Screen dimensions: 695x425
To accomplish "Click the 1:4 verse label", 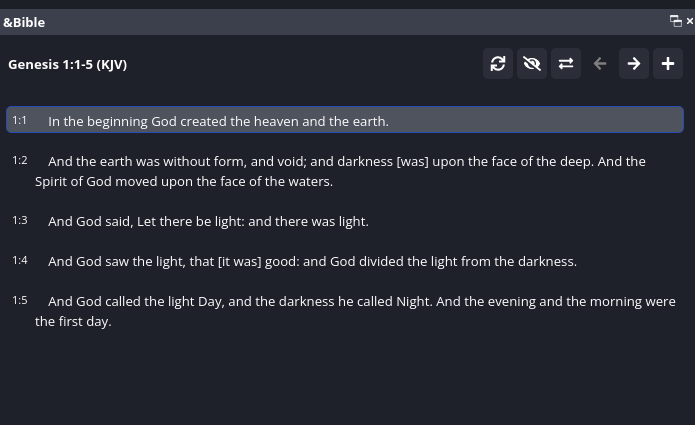I will click(20, 260).
